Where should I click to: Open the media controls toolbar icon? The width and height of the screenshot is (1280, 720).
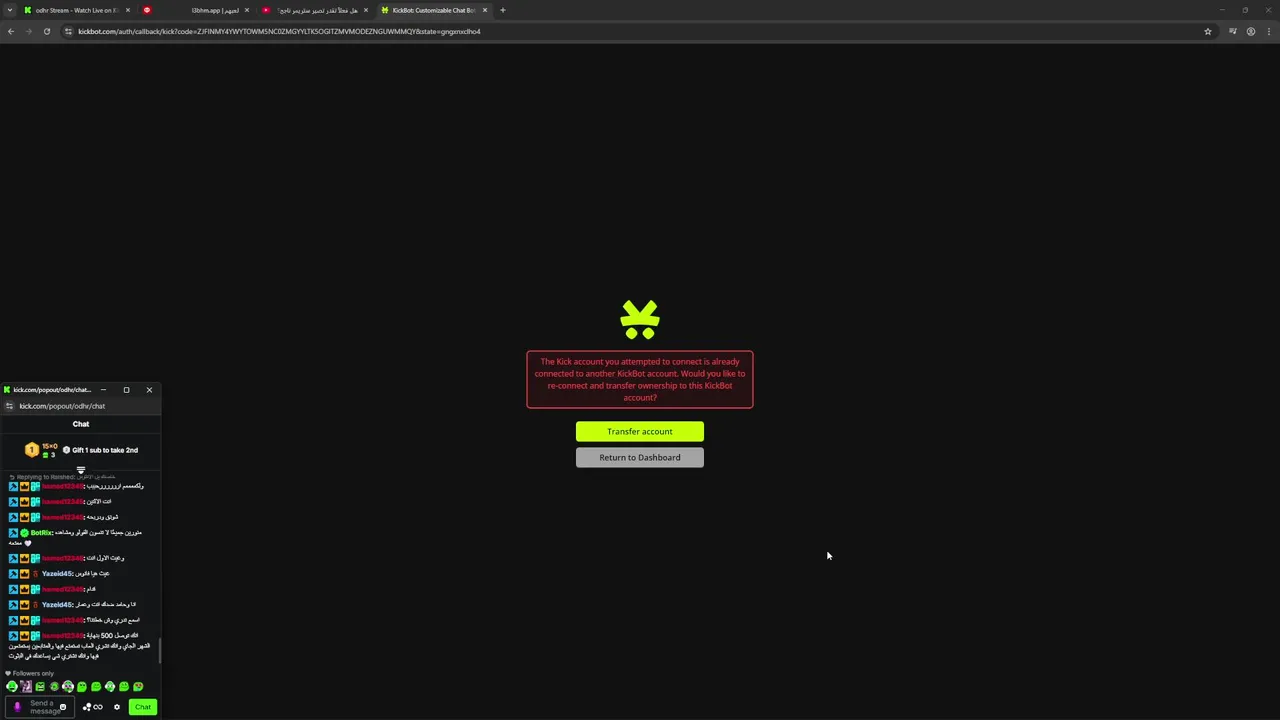point(1233,31)
